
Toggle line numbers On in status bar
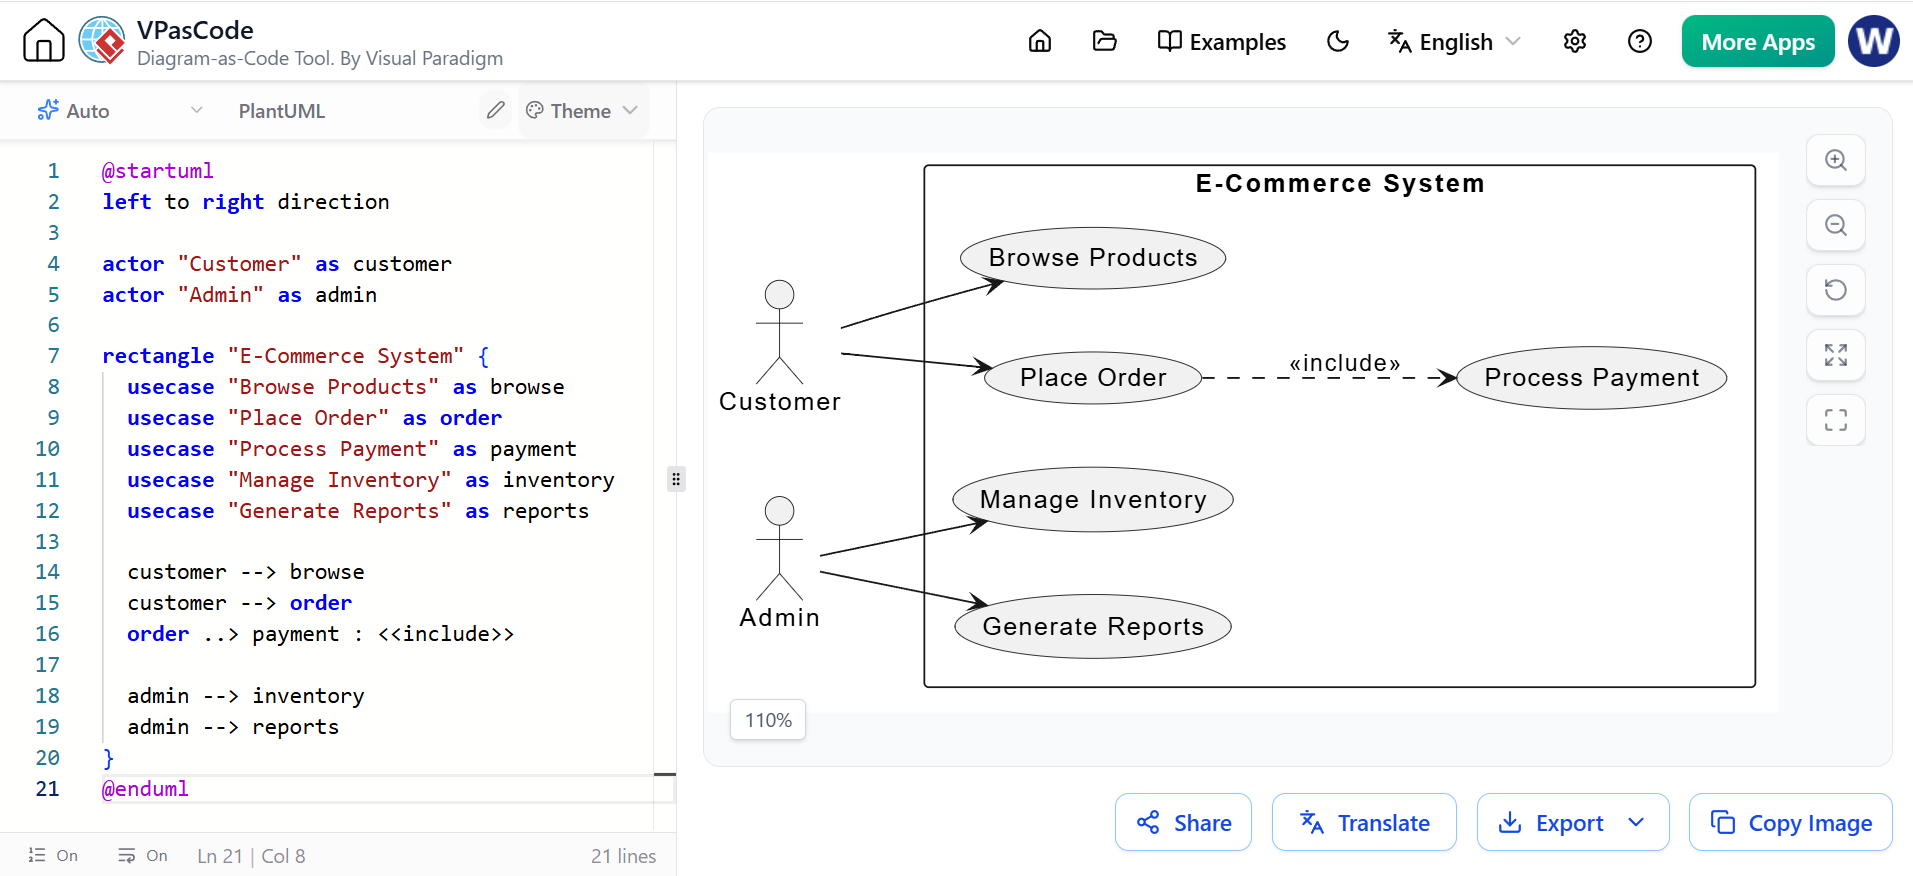[53, 855]
